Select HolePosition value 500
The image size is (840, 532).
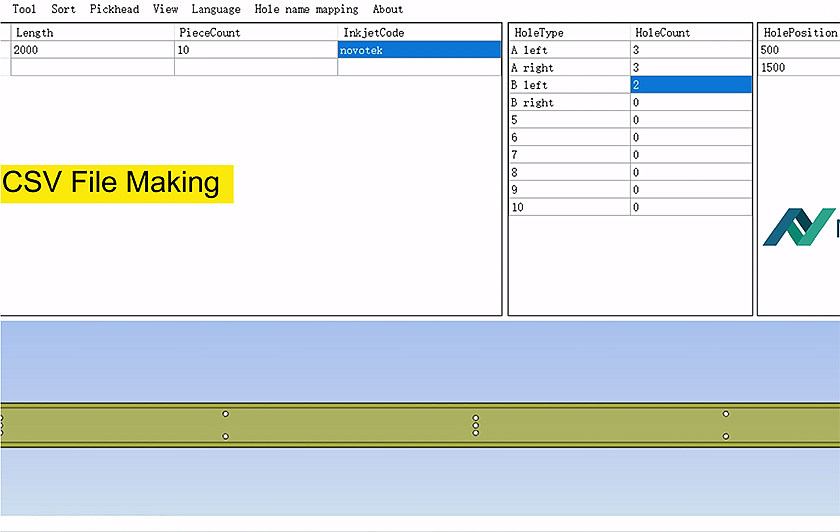click(799, 50)
